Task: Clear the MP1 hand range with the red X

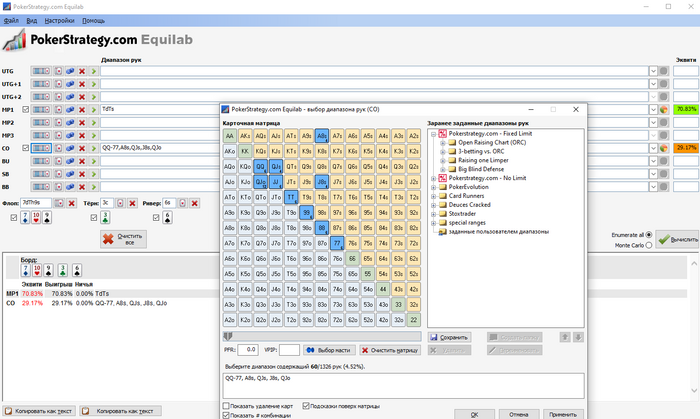Action: point(82,110)
